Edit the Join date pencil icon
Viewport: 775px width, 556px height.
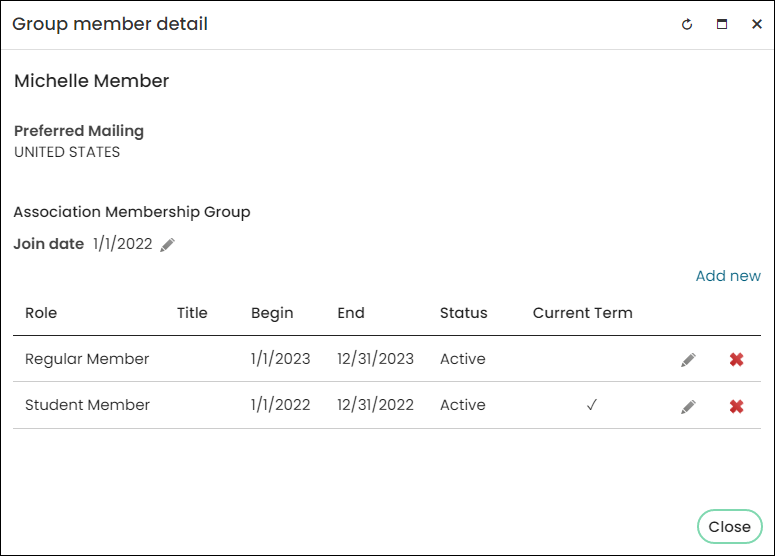click(168, 245)
